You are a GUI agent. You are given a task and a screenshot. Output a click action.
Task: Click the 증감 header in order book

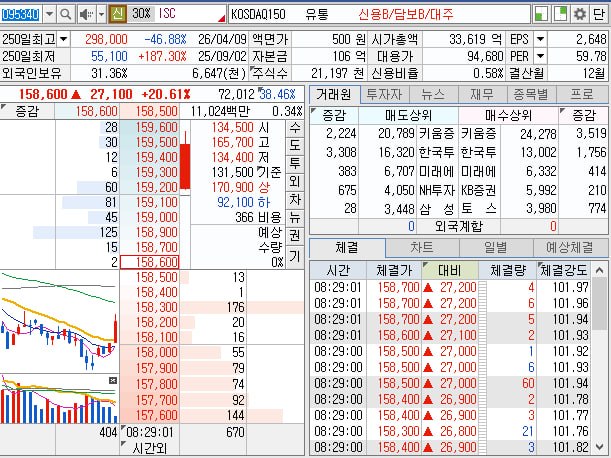point(27,111)
